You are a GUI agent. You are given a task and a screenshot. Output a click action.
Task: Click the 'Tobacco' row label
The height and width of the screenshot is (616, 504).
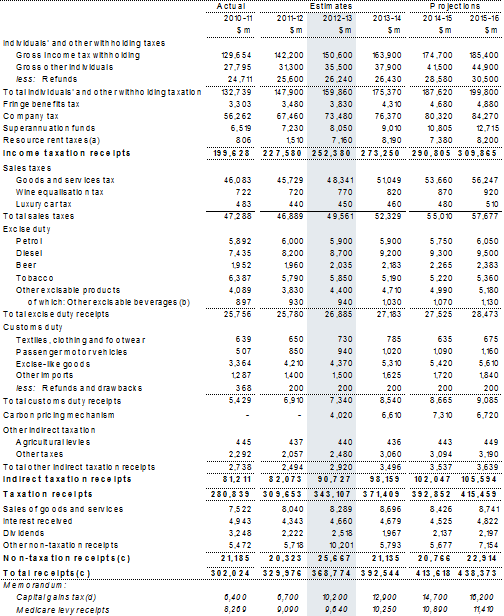tap(35, 278)
